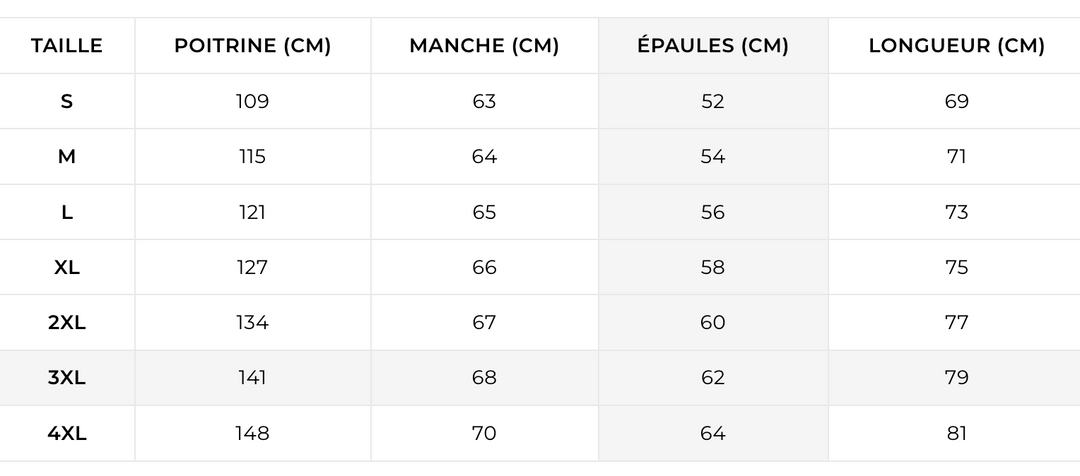Select the 4XL size label
This screenshot has width=1080, height=476.
point(67,434)
